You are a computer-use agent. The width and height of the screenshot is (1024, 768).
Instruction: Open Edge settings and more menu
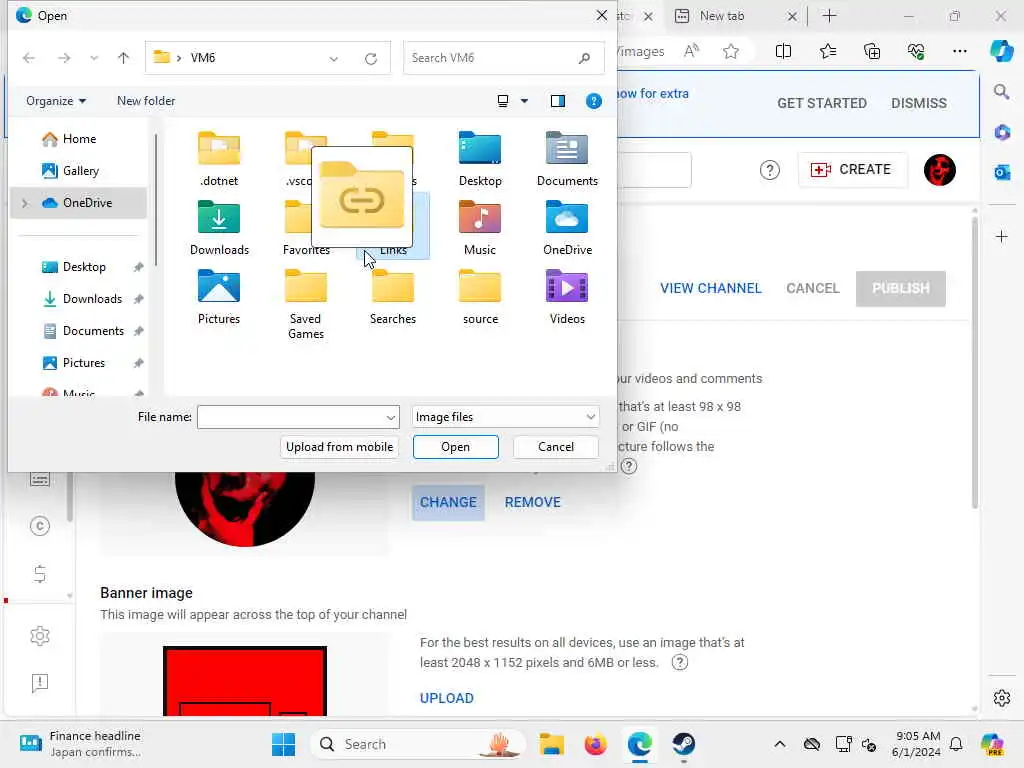pyautogui.click(x=959, y=52)
